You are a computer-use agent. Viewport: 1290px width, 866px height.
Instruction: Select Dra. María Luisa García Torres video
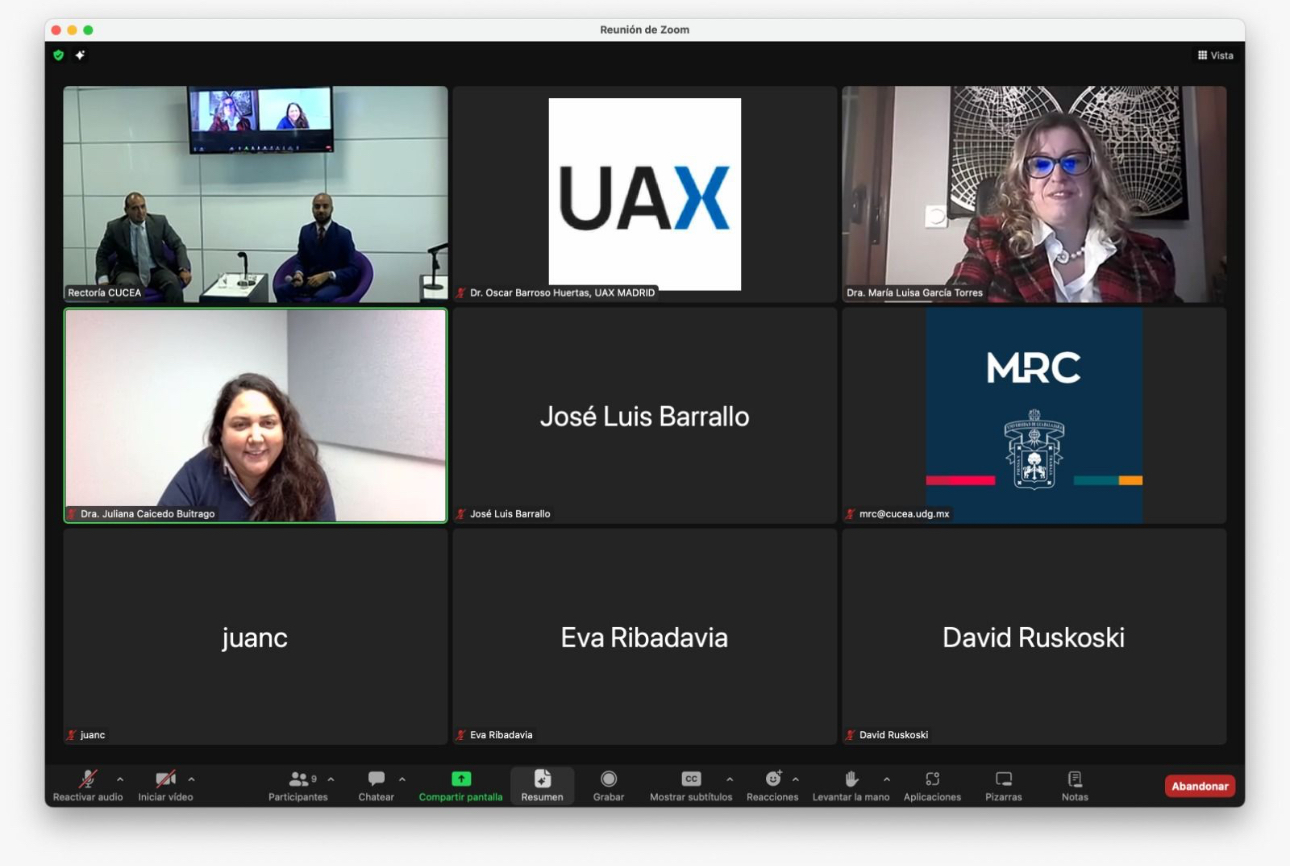1034,194
